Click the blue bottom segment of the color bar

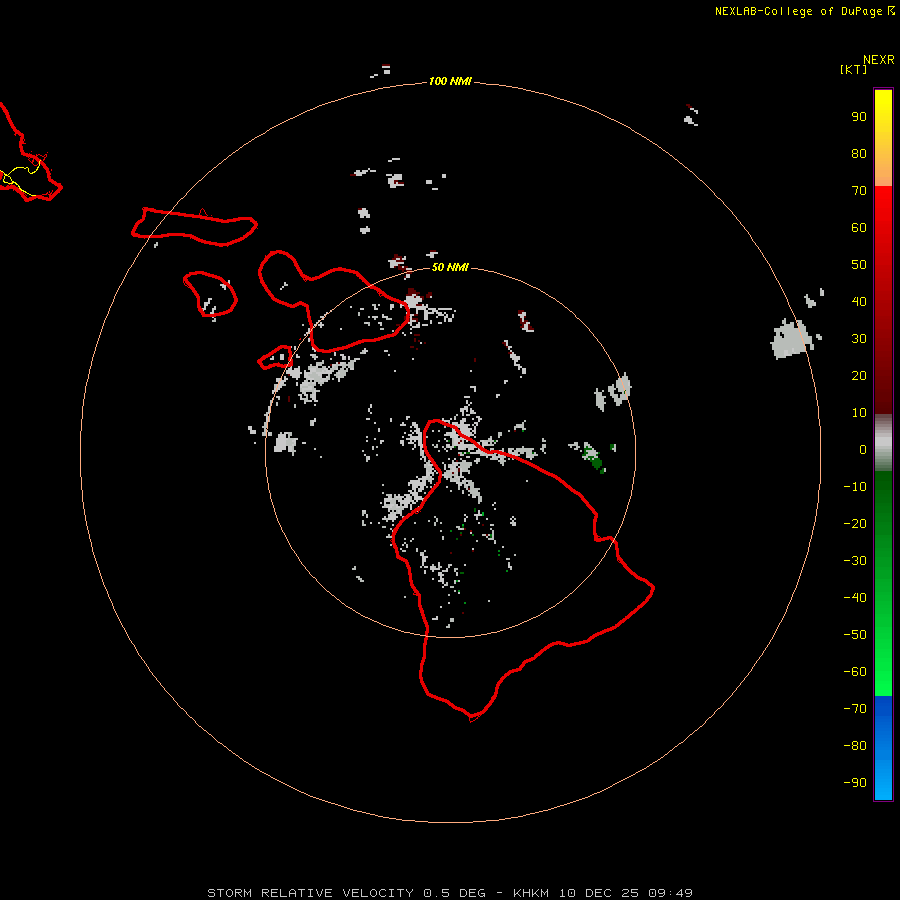click(x=883, y=748)
